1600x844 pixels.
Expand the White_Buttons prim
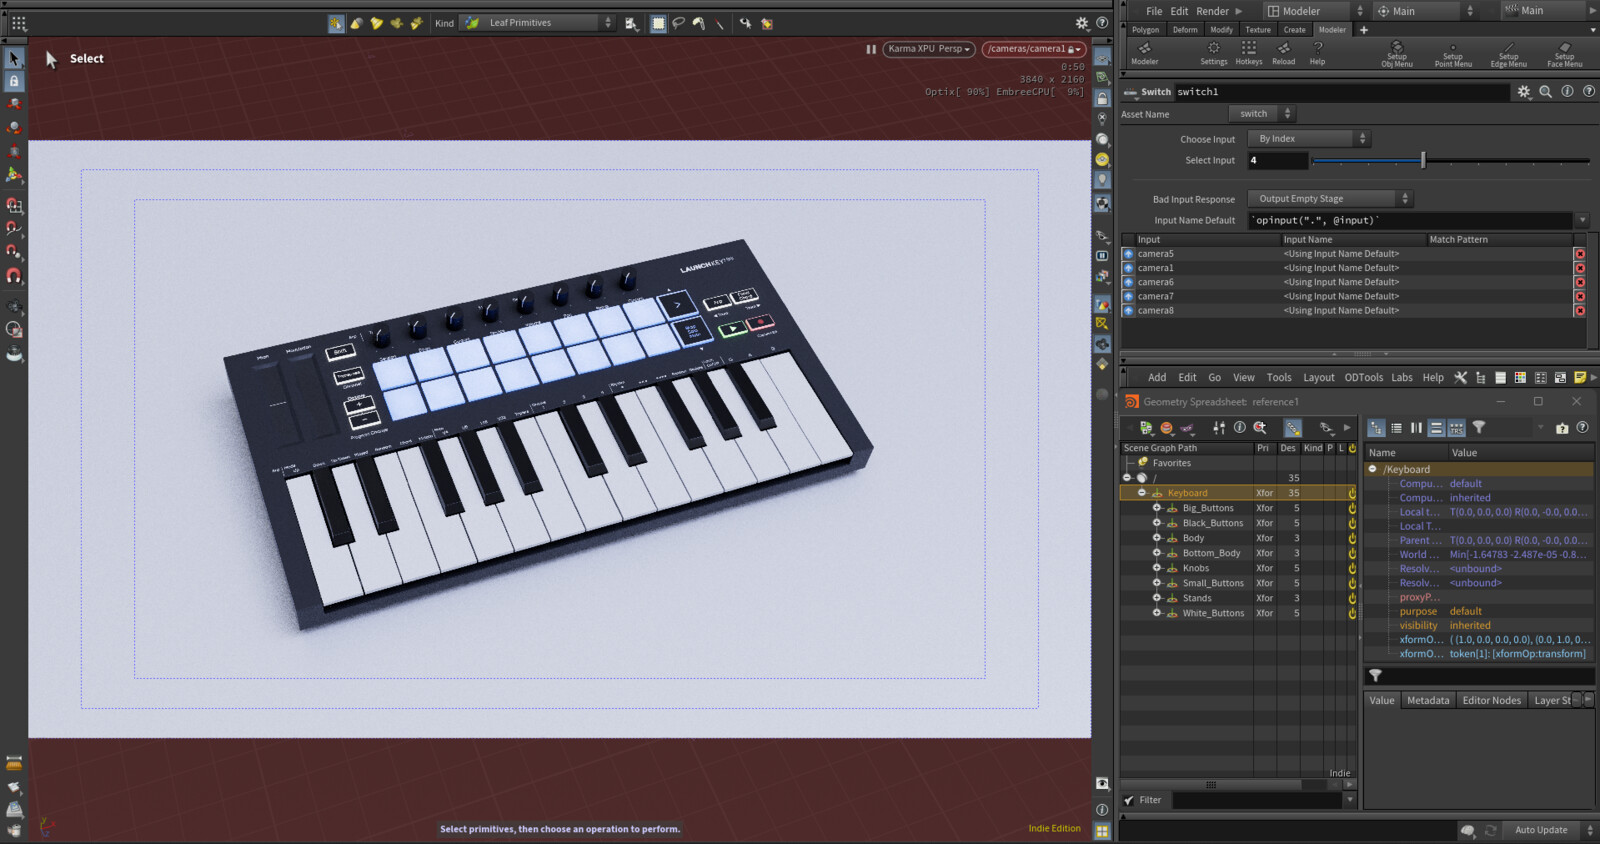(x=1157, y=613)
